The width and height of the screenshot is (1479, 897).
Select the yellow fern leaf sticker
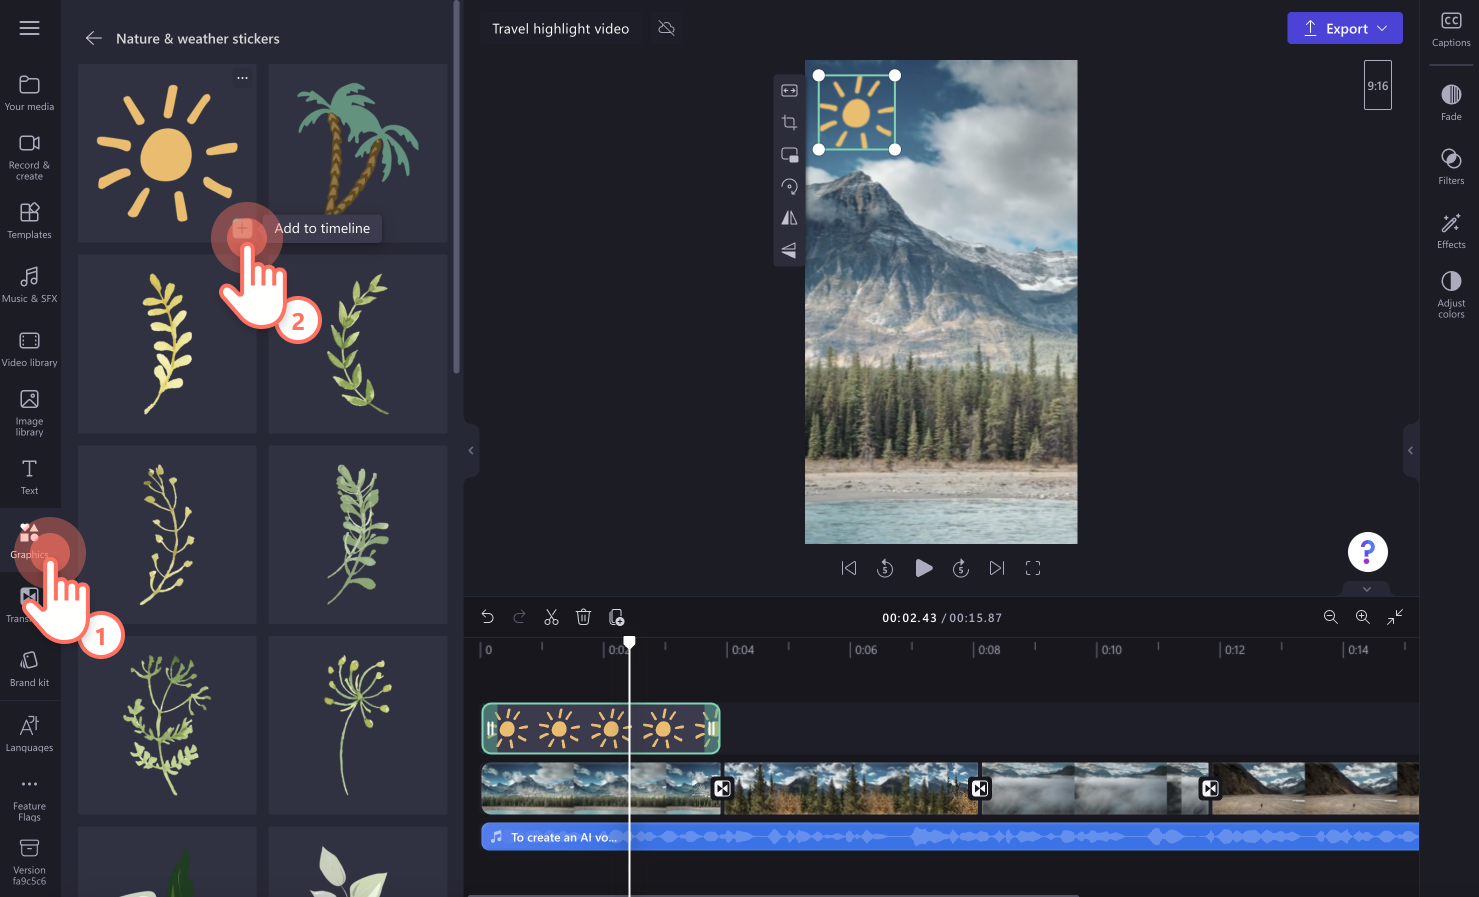(167, 343)
